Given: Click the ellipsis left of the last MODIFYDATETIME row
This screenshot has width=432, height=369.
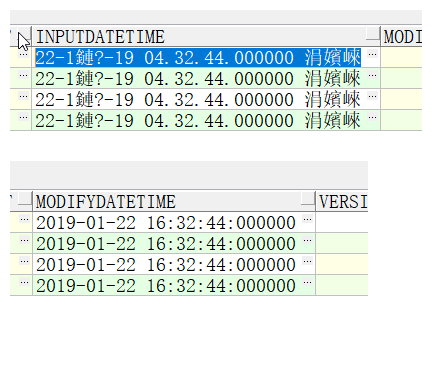Looking at the screenshot, I should point(24,282).
